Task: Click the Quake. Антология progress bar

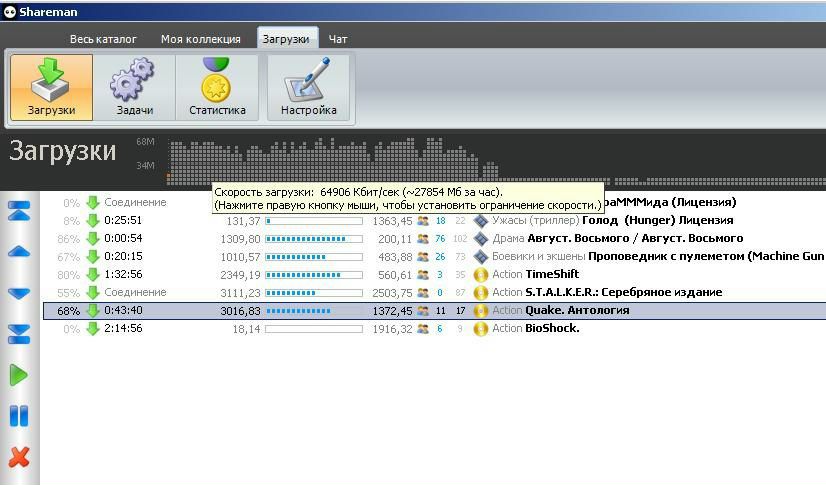Action: pyautogui.click(x=314, y=311)
